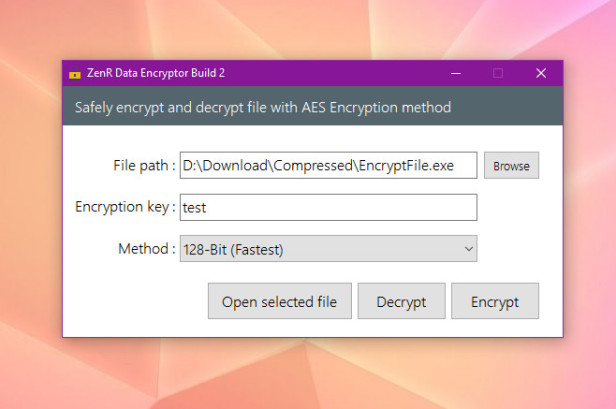The image size is (616, 409).
Task: Minimize the ZenR Data Encryptor window
Action: (456, 73)
